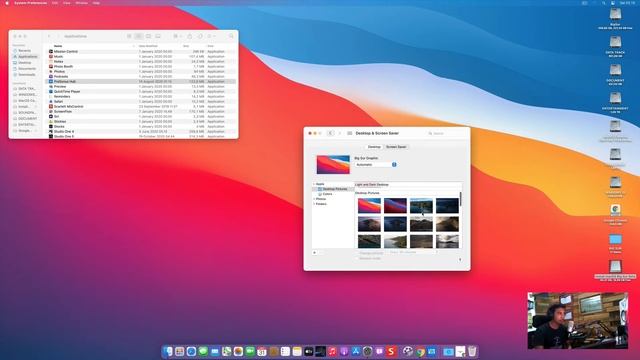Switch Finder window to gallery view
The width and height of the screenshot is (640, 360).
coord(158,36)
